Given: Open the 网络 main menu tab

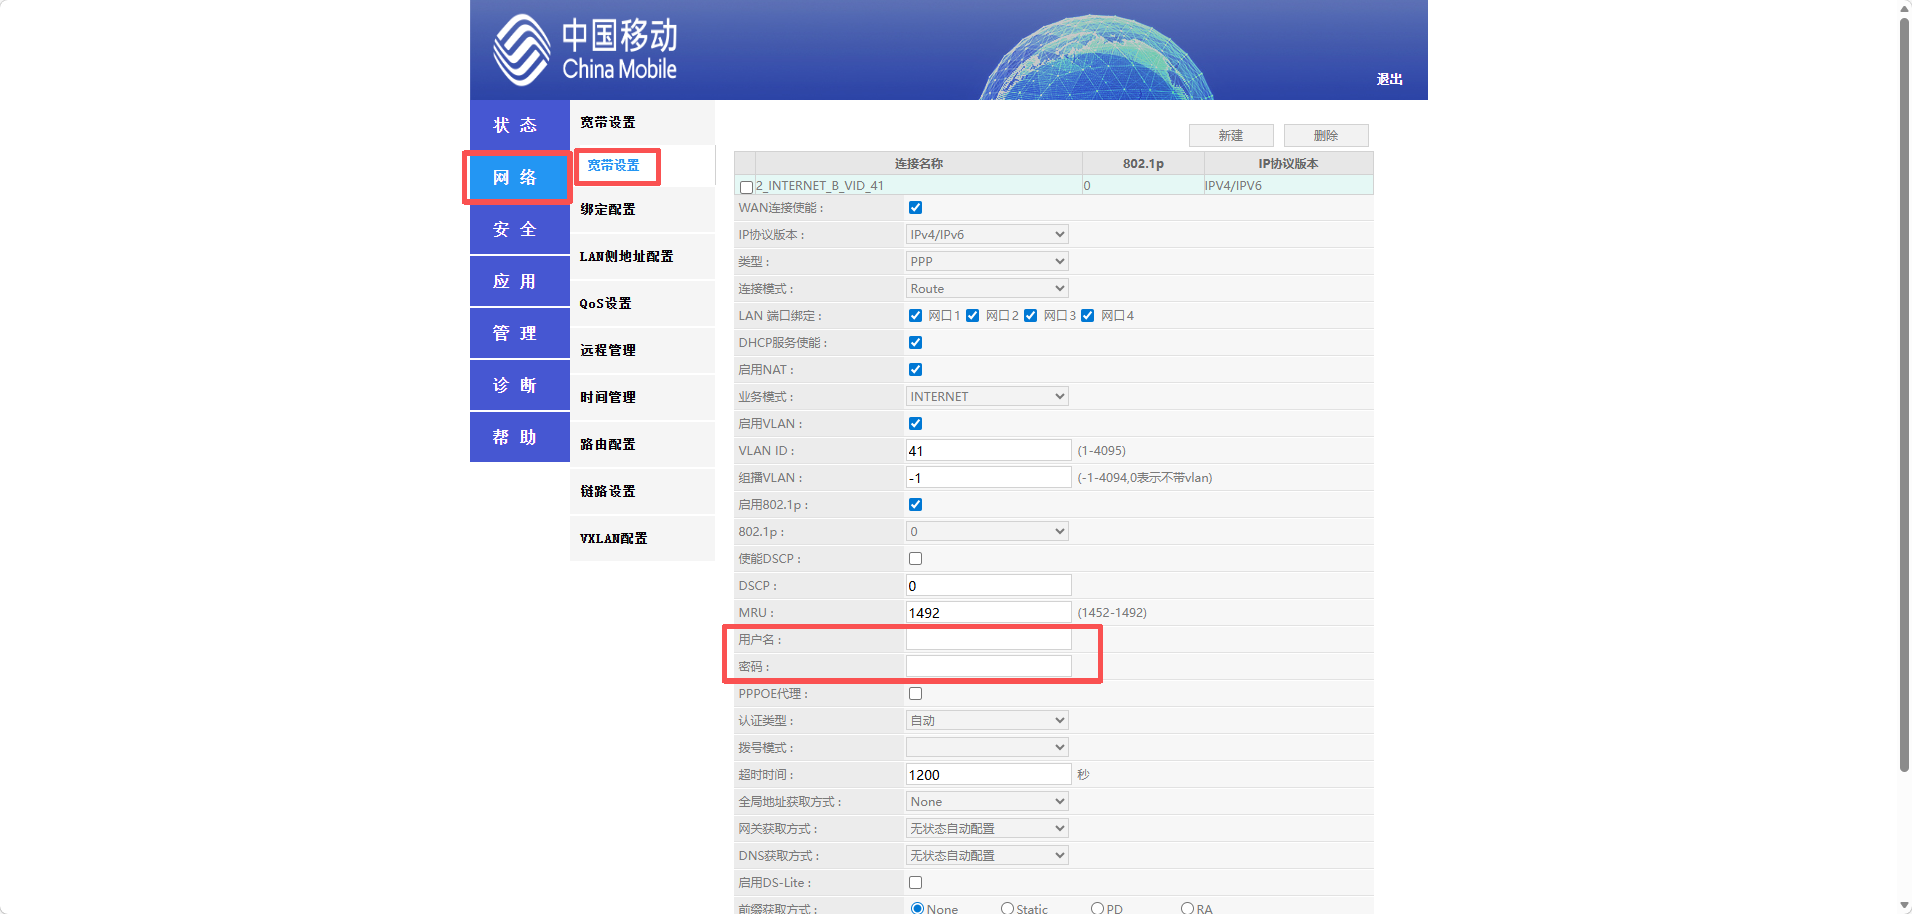Looking at the screenshot, I should 516,178.
